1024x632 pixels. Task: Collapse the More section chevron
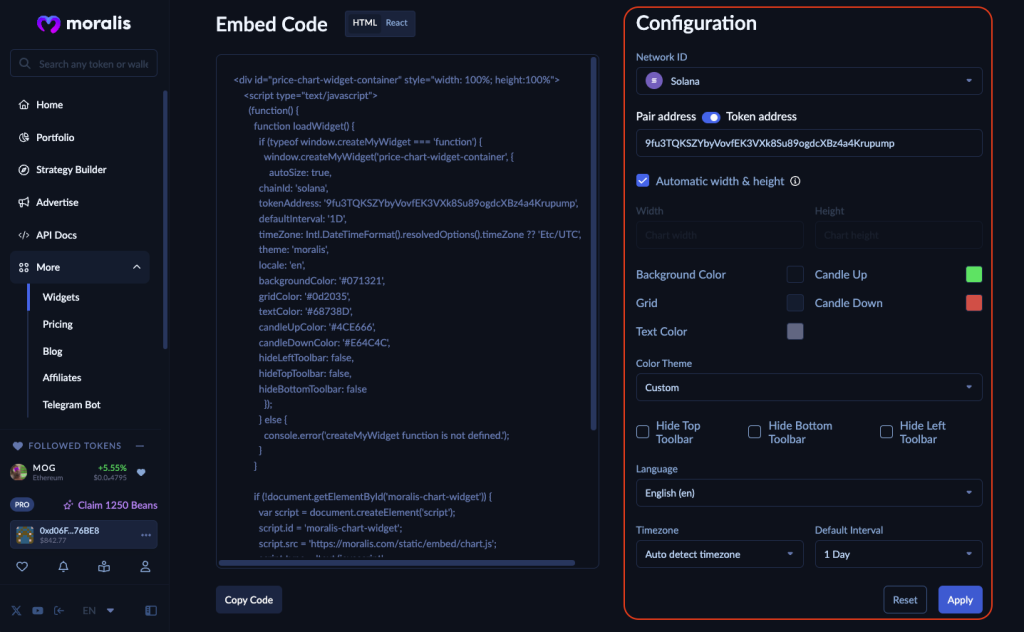(x=136, y=267)
